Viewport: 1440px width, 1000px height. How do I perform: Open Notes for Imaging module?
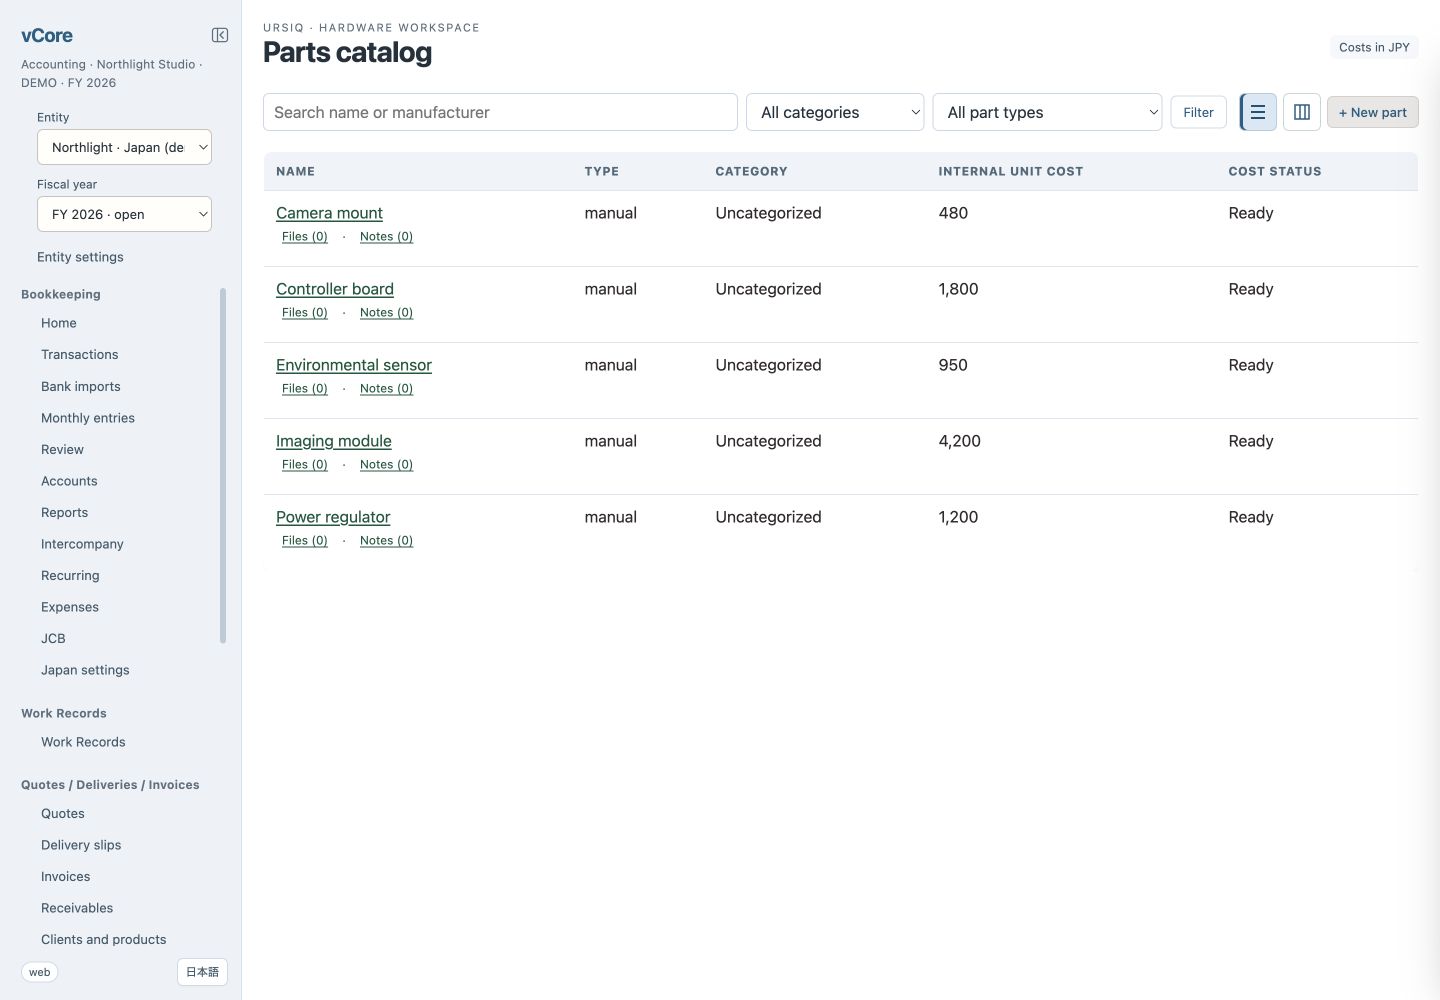click(x=386, y=465)
